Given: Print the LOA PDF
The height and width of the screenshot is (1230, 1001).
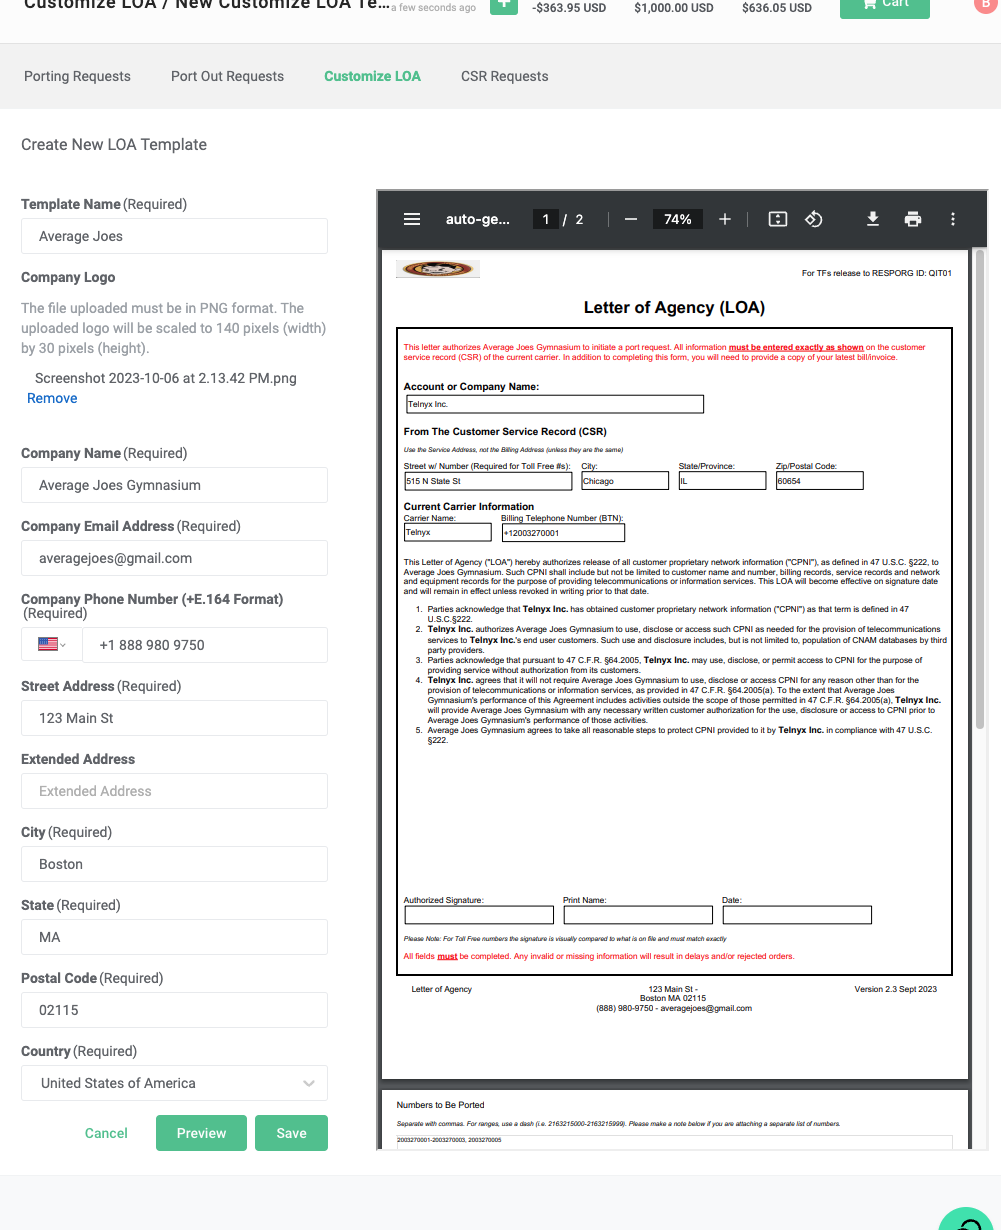Looking at the screenshot, I should pos(913,219).
